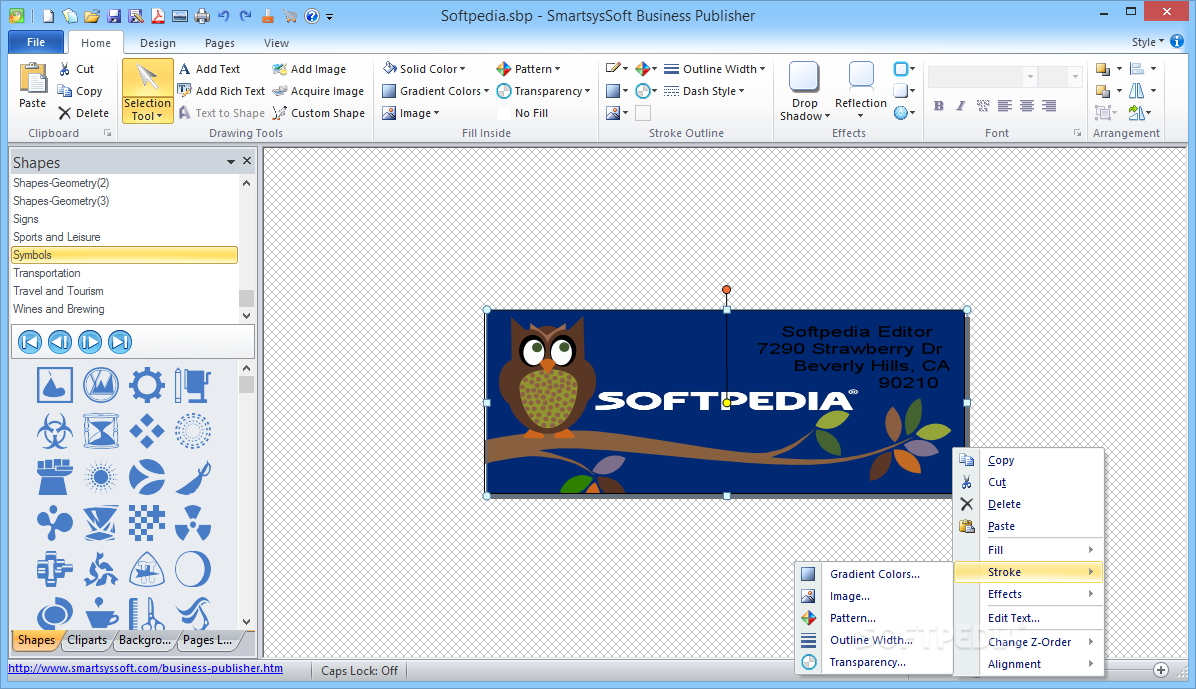
Task: Click Add Text in Drawing Tools
Action: click(x=210, y=69)
